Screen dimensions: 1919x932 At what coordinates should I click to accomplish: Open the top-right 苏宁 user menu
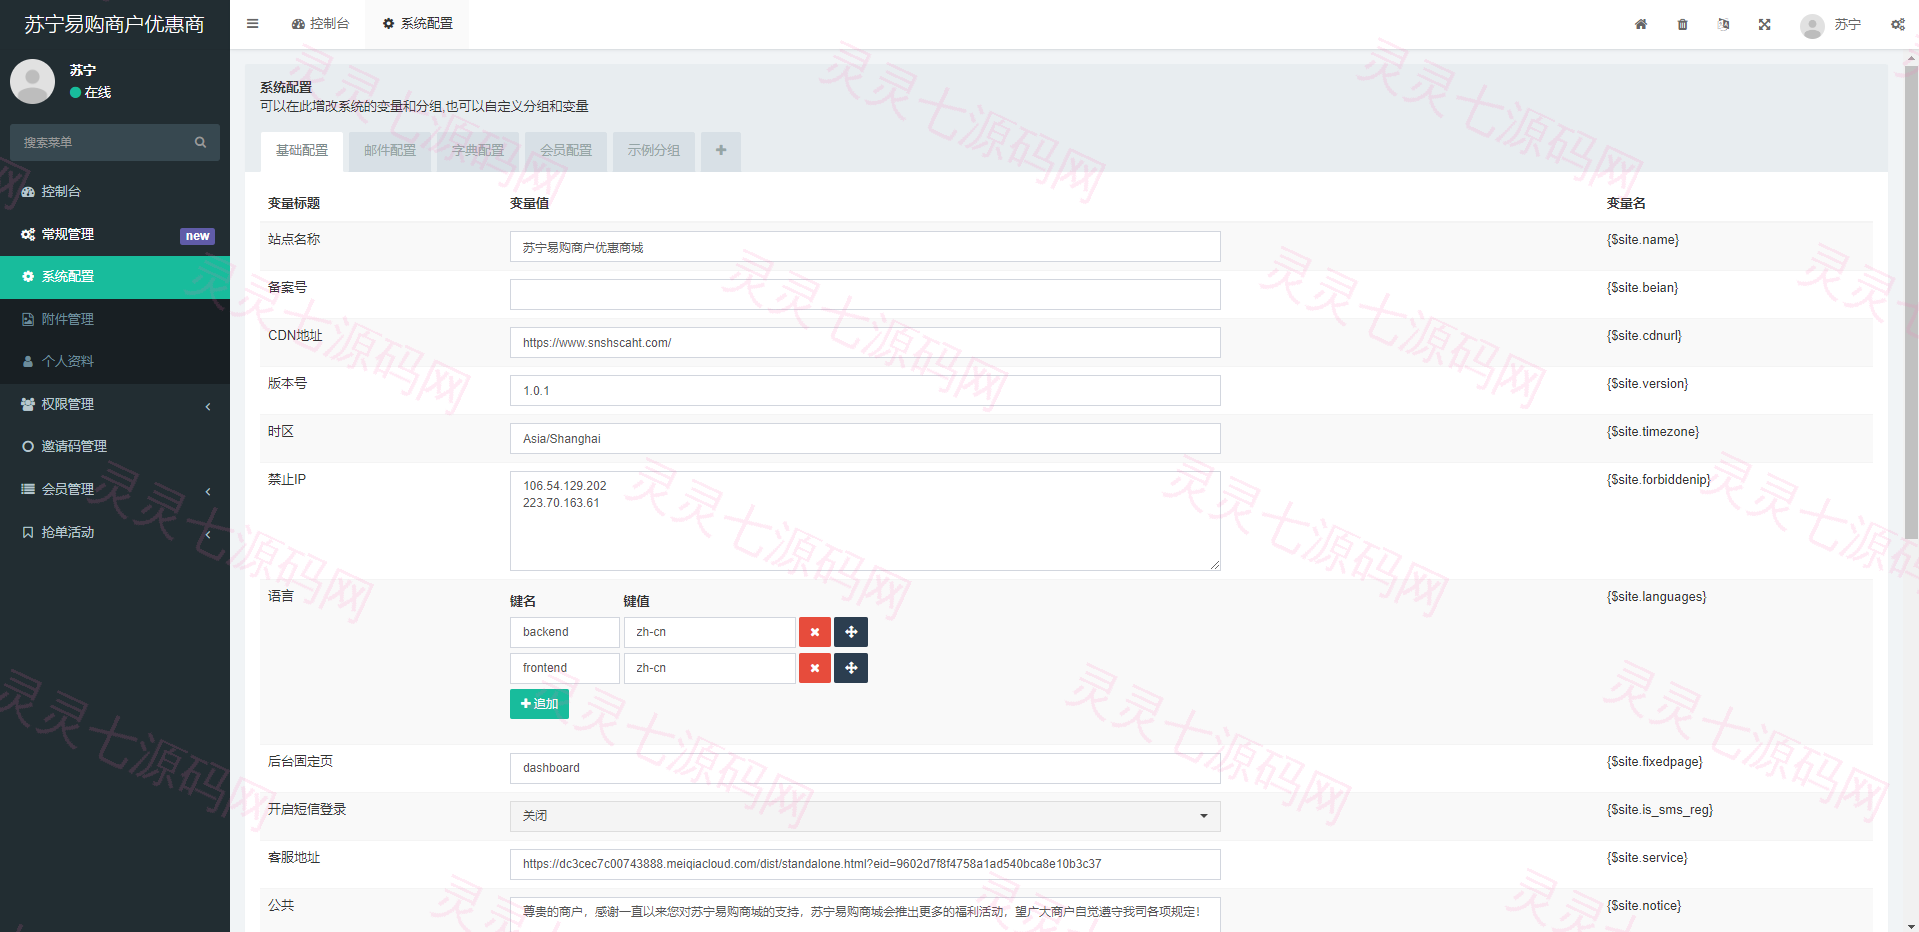coord(1831,25)
